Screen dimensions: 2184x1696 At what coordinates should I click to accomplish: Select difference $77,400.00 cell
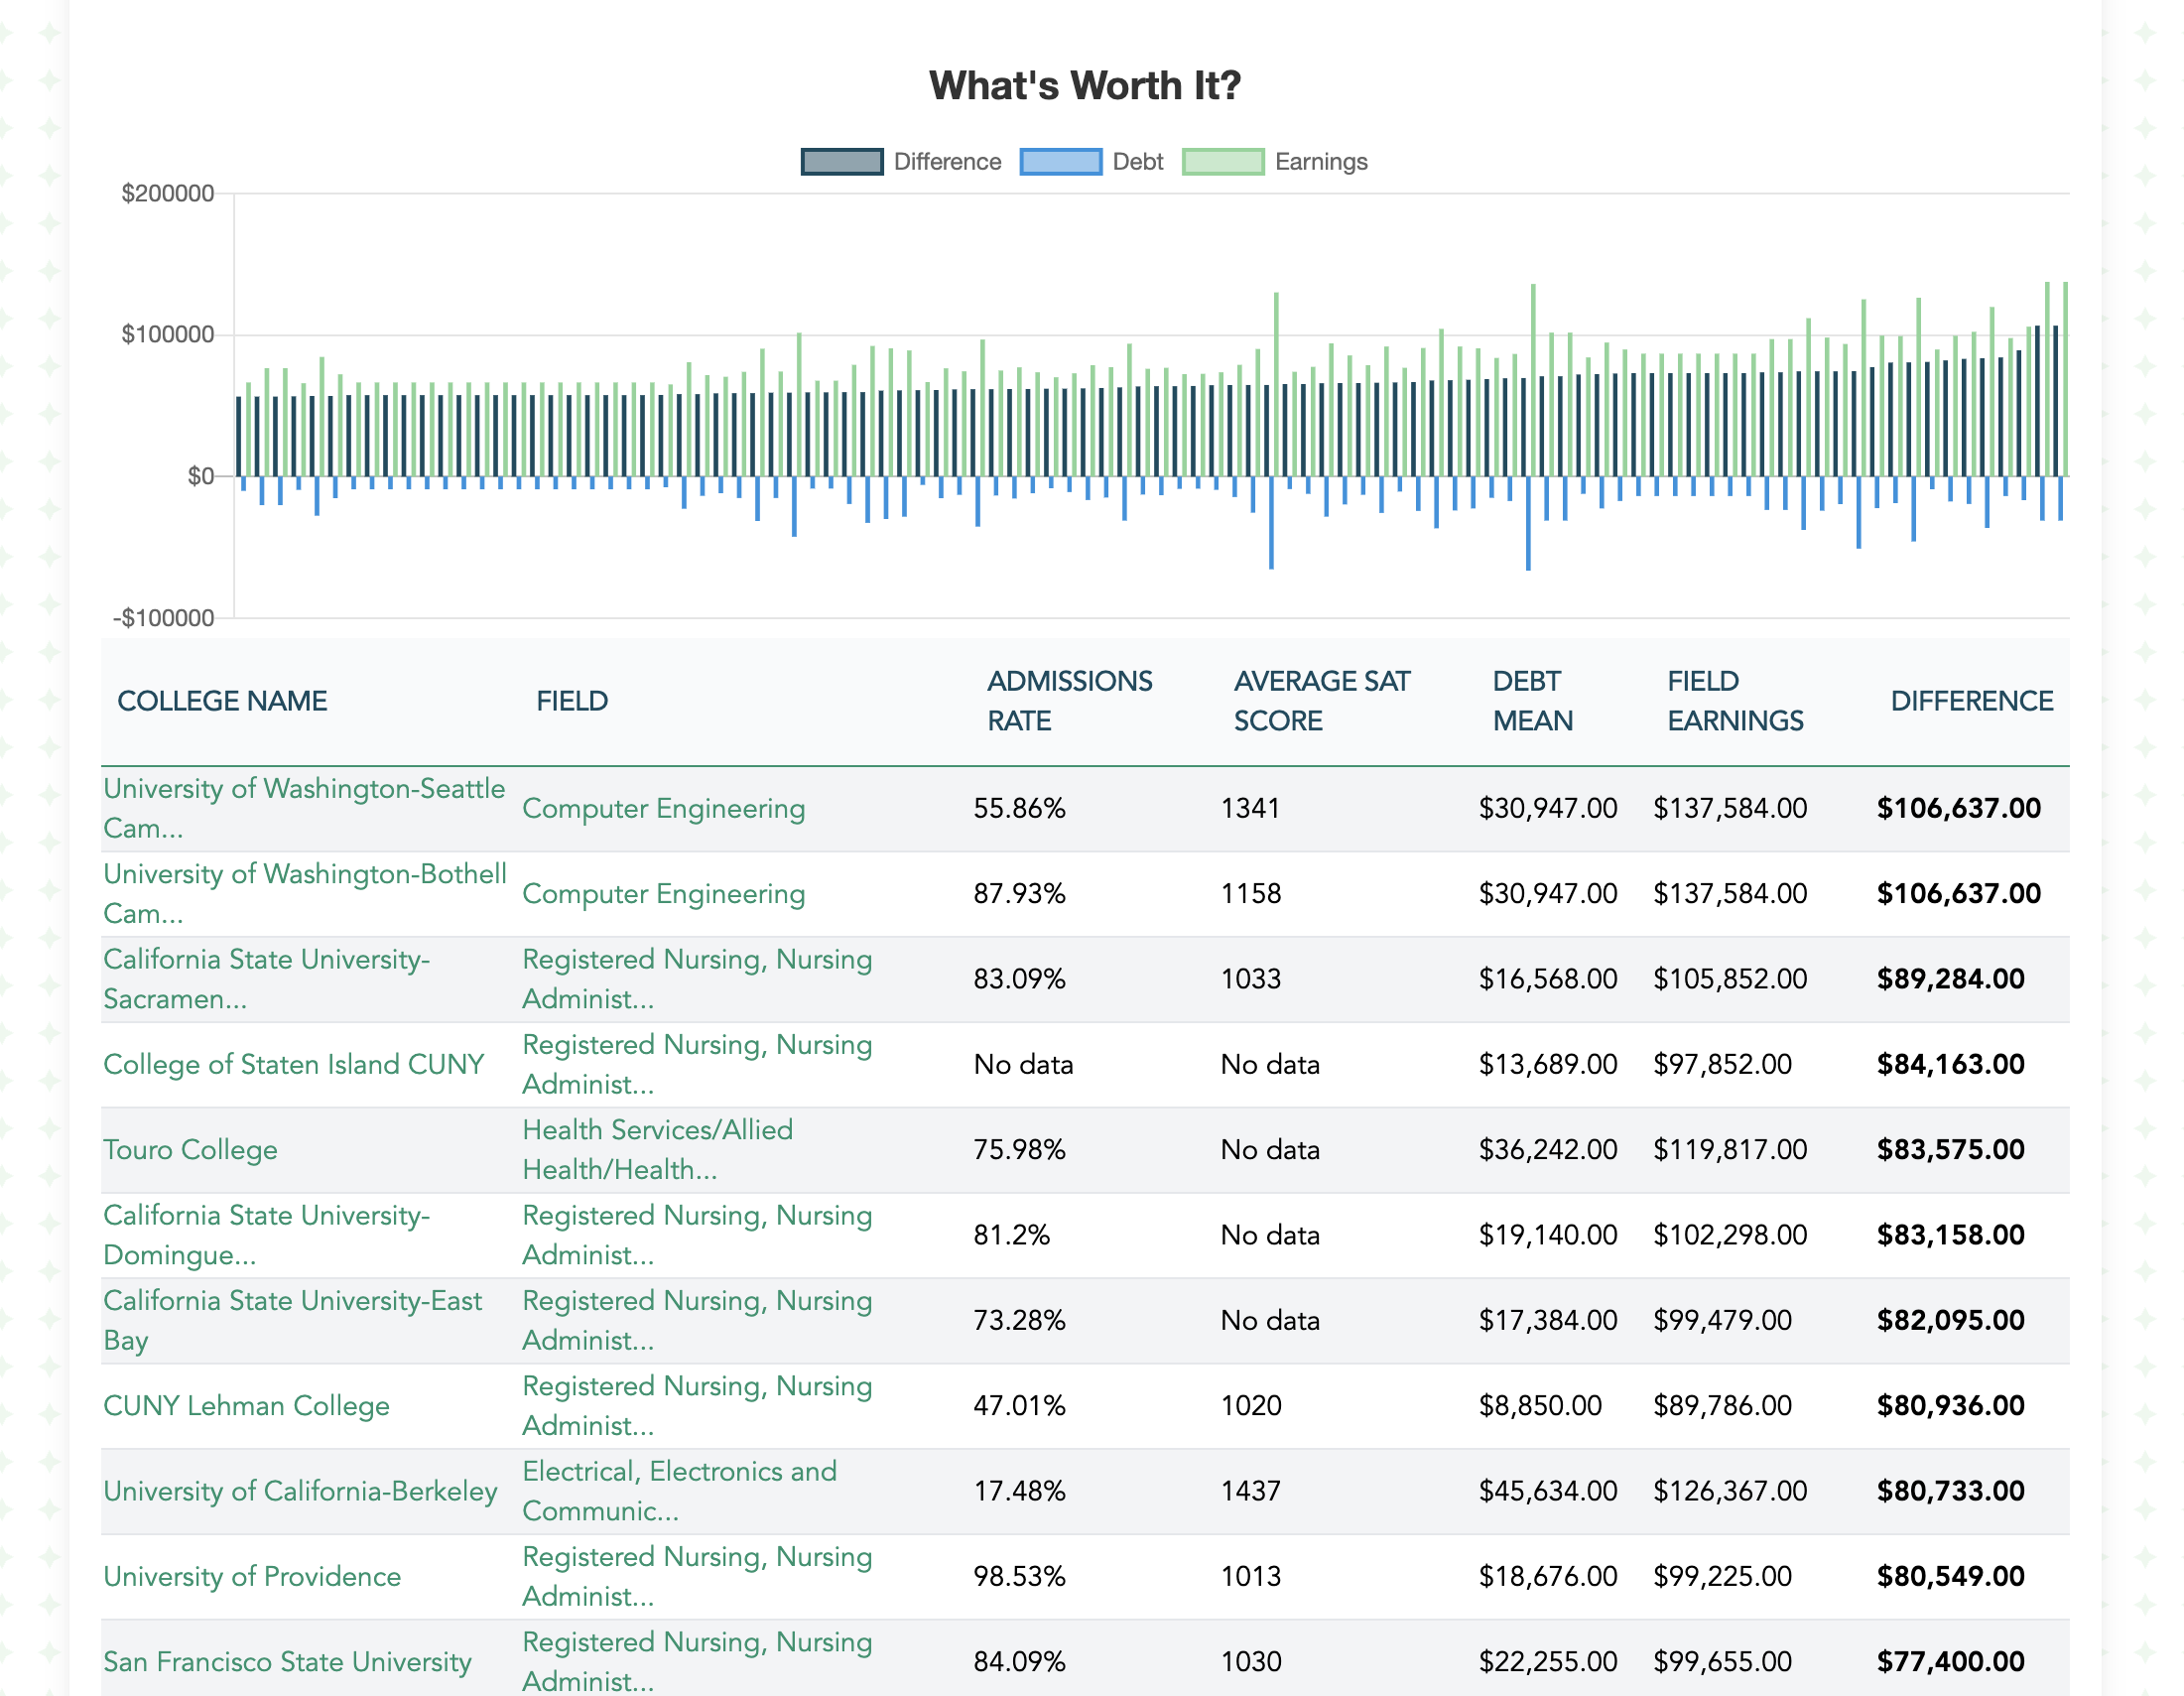coord(1950,1662)
